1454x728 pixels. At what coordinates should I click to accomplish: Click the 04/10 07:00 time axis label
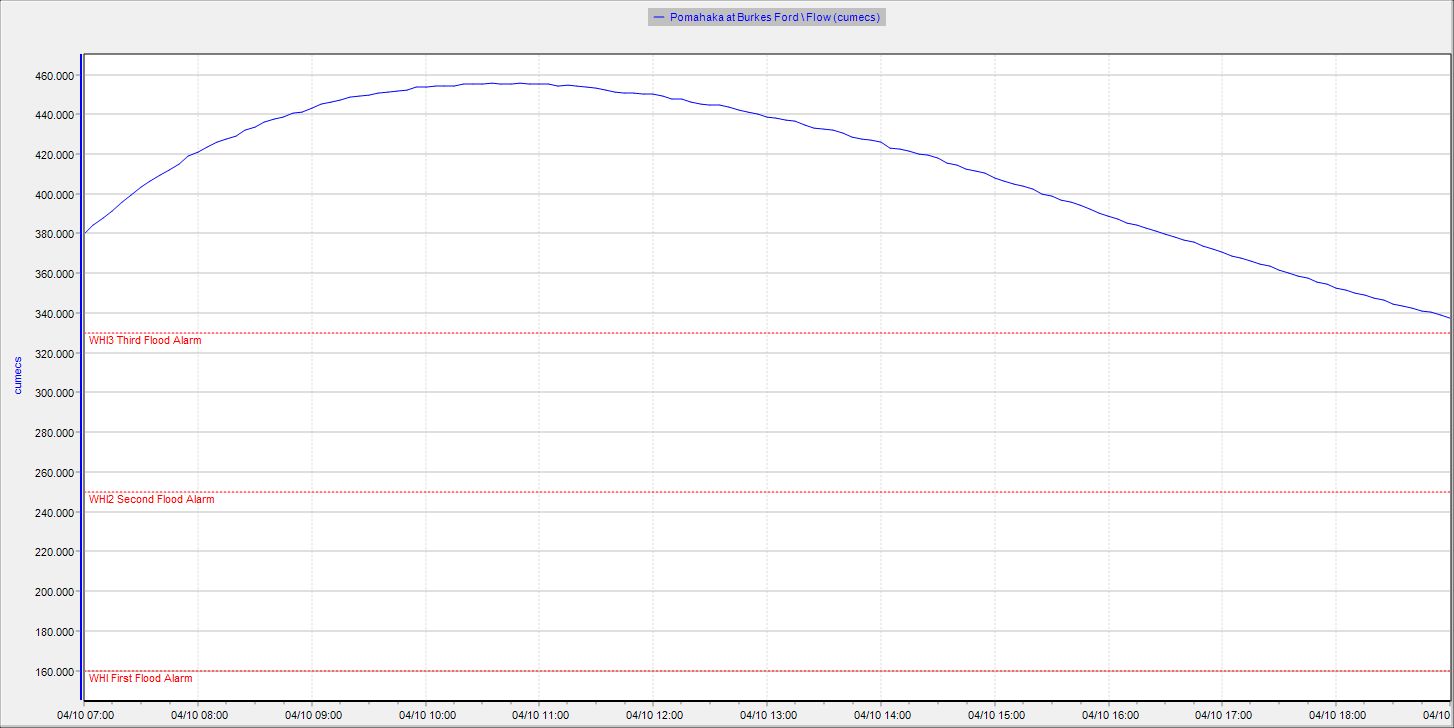tap(85, 715)
